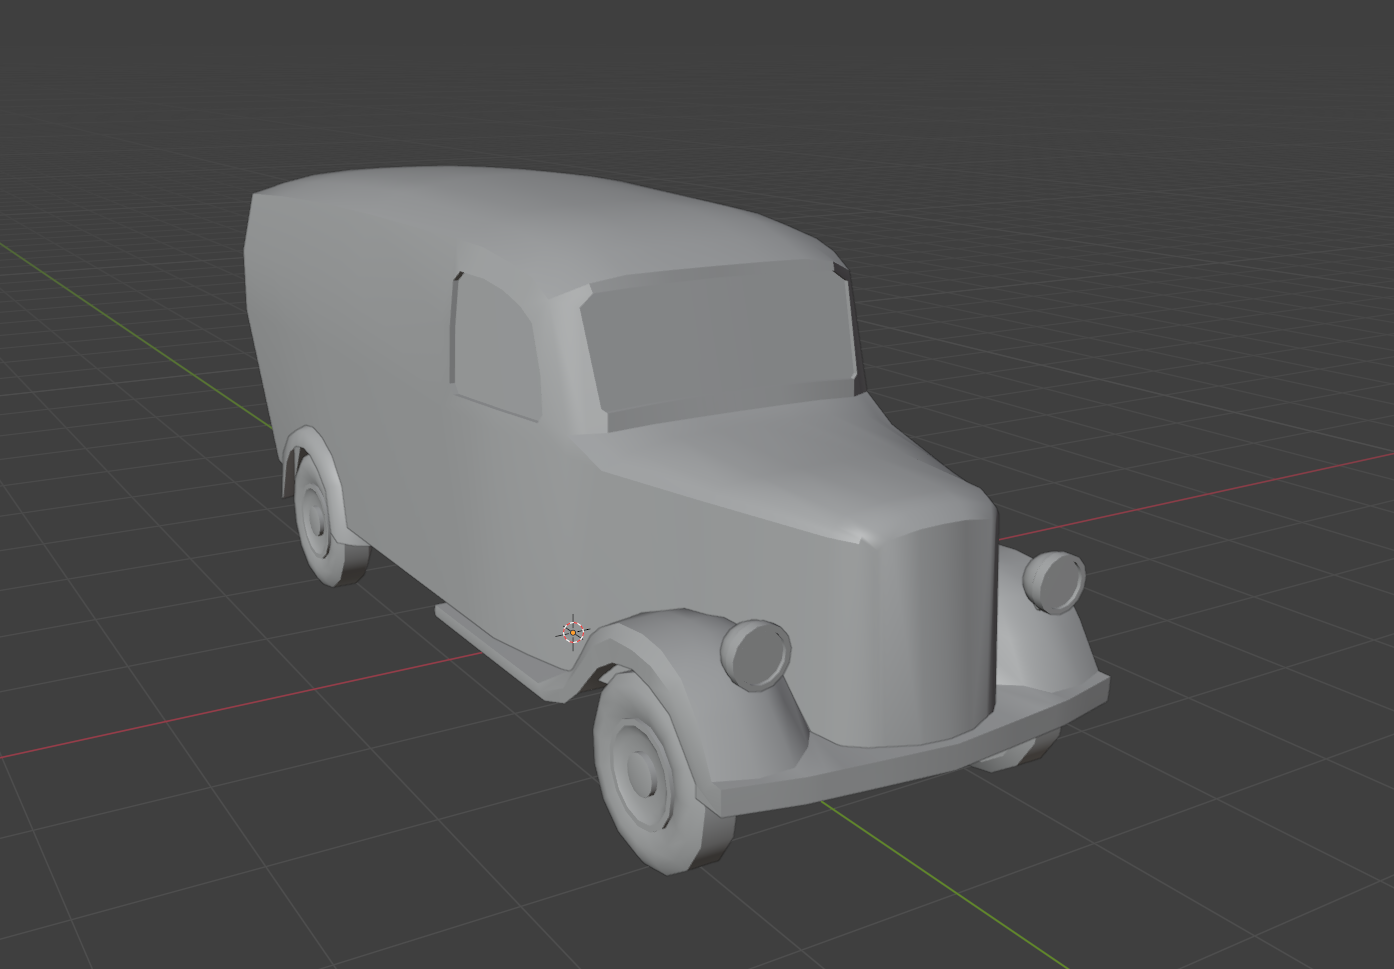Click the headlight nearest the front wheel
The height and width of the screenshot is (969, 1394).
[756, 653]
